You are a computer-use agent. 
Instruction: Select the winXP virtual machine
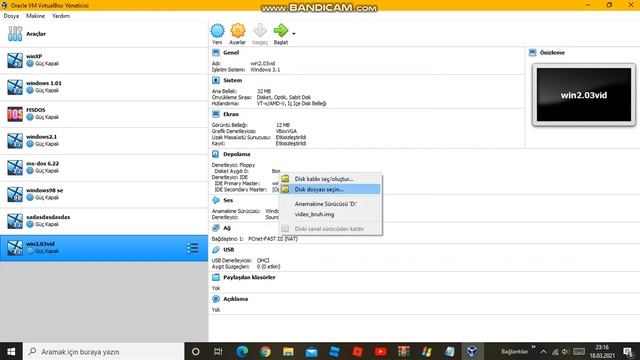point(104,60)
